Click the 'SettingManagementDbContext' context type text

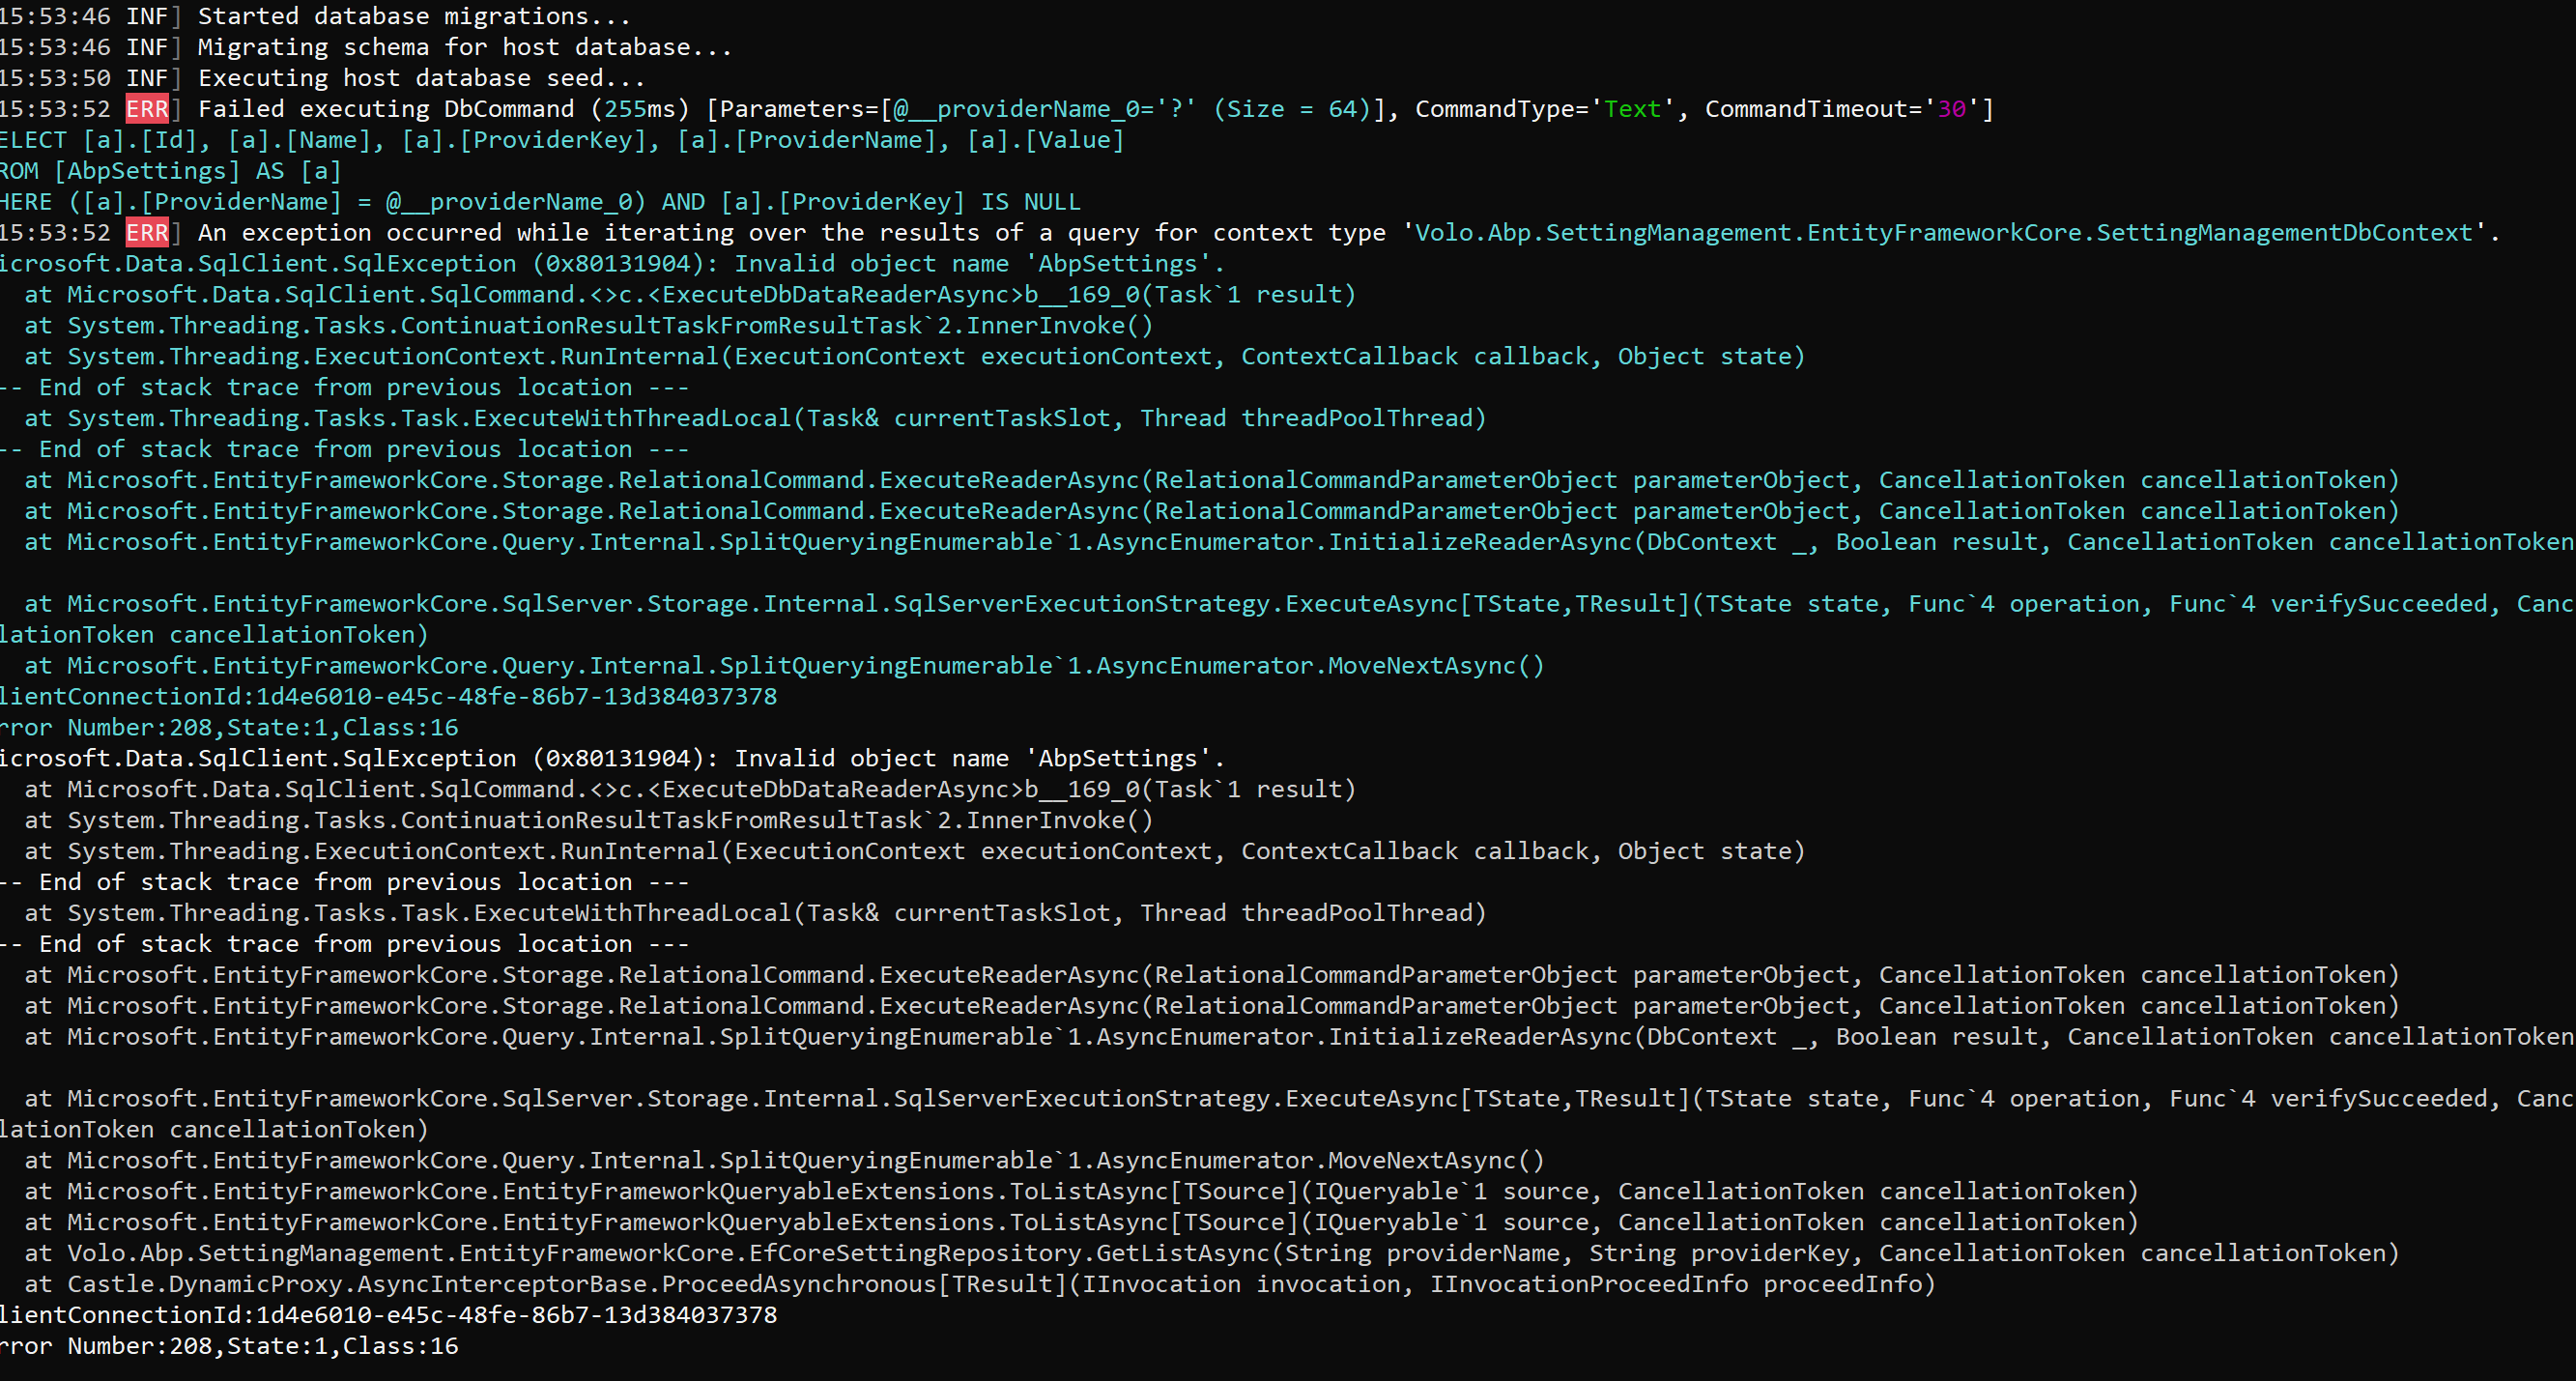pos(2284,233)
